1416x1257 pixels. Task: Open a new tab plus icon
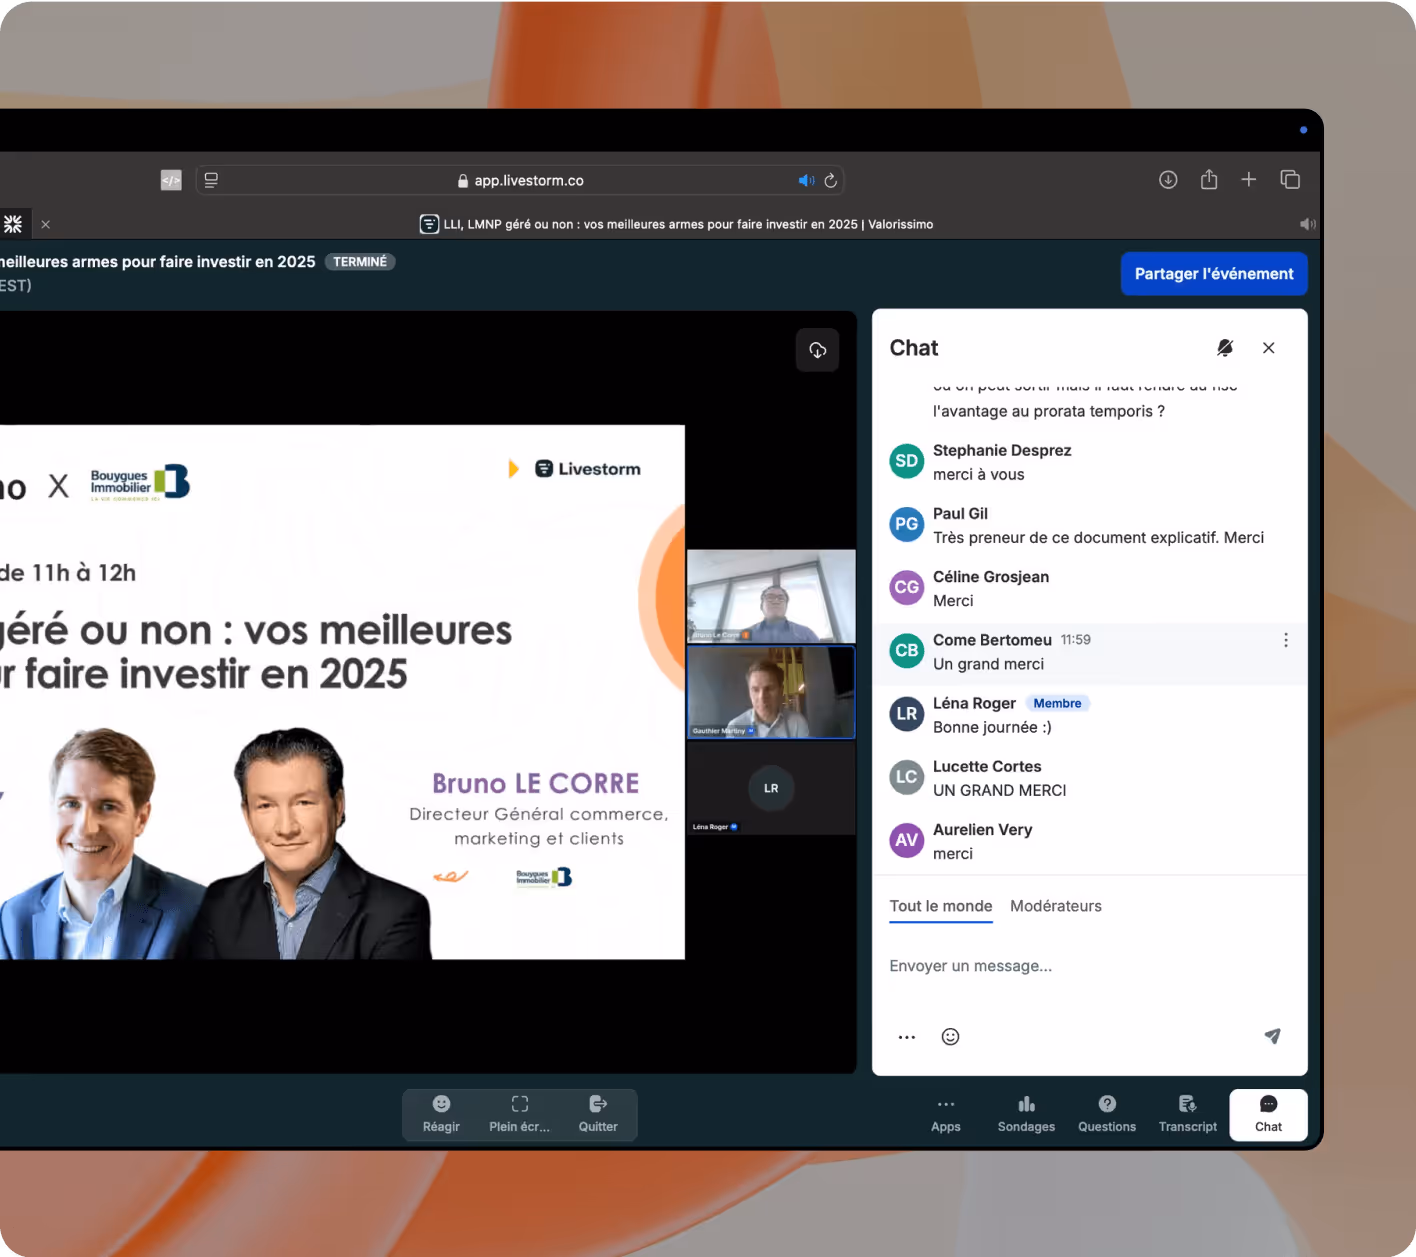(x=1249, y=180)
